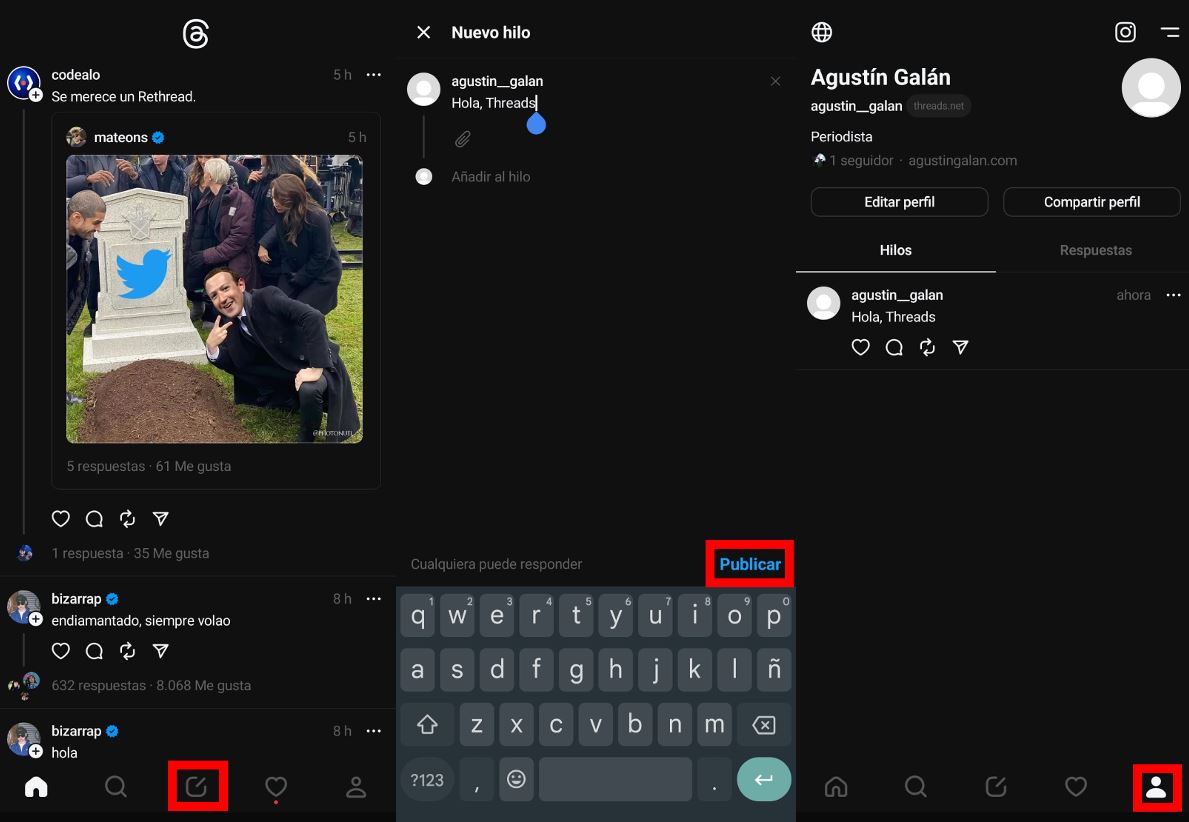
Task: Tap the new thread compose icon in feed
Action: point(196,787)
